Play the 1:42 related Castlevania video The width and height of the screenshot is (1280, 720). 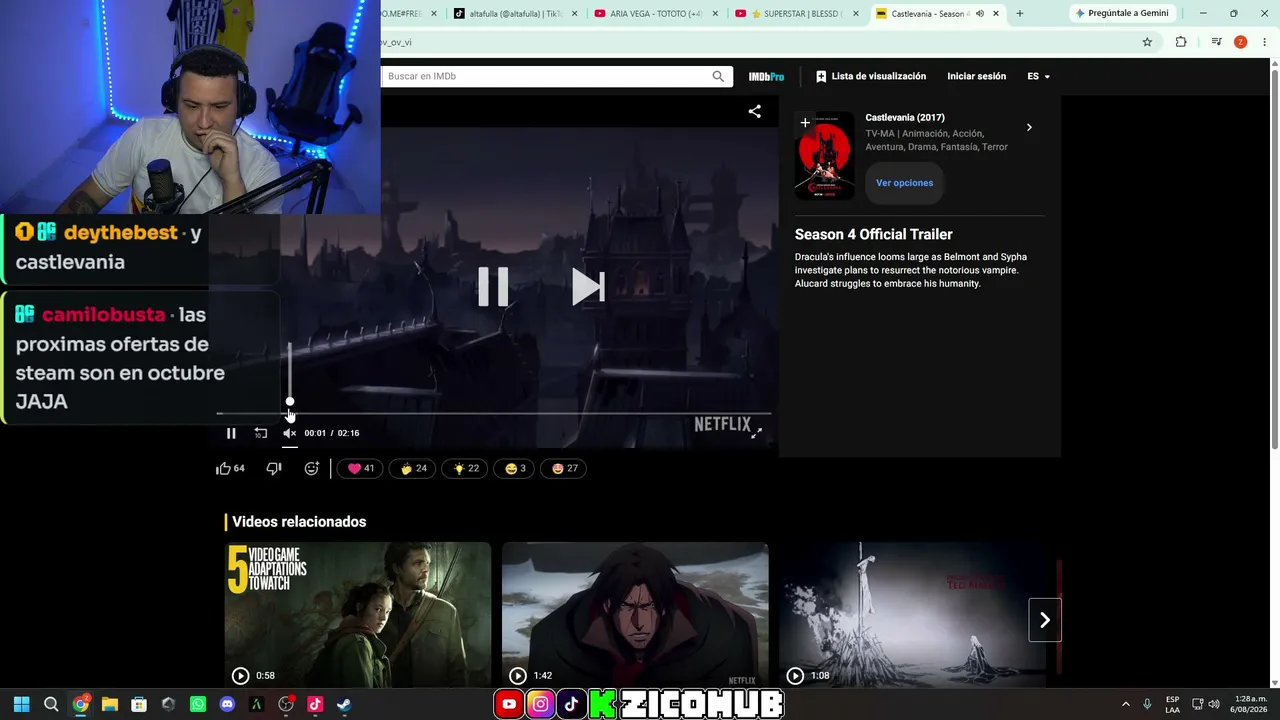(x=635, y=615)
